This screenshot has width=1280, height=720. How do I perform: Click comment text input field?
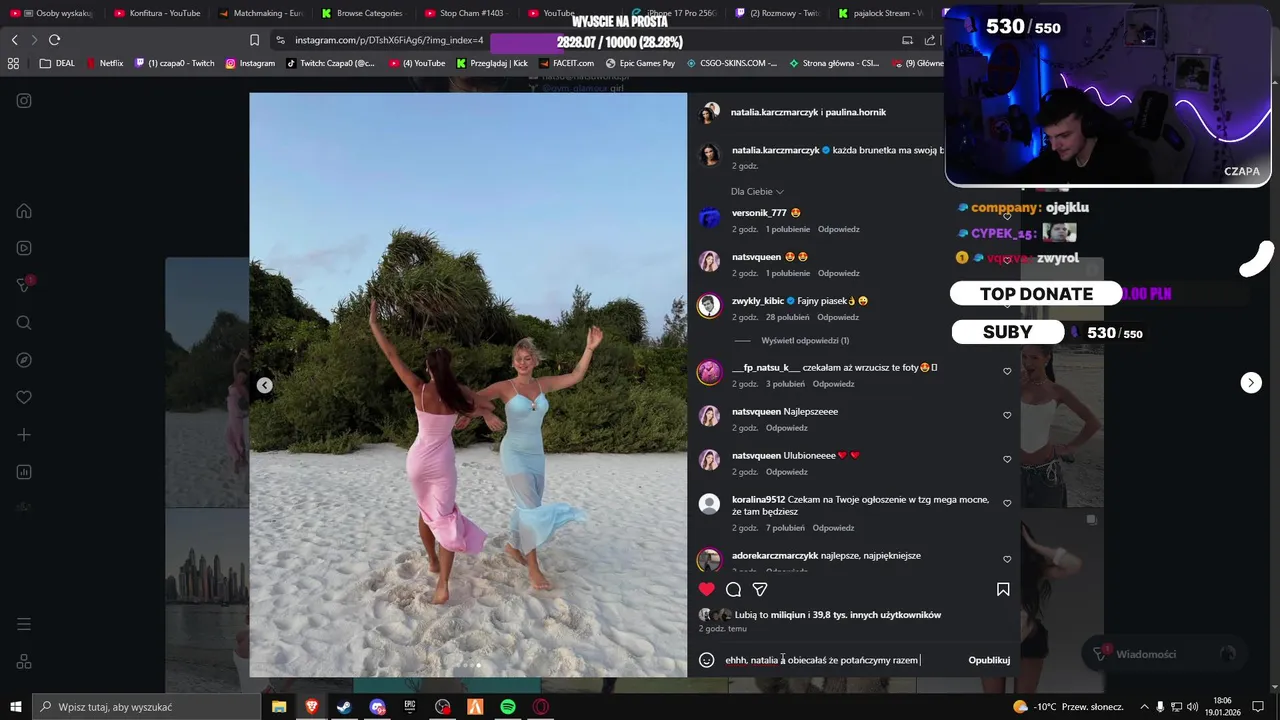tap(840, 660)
